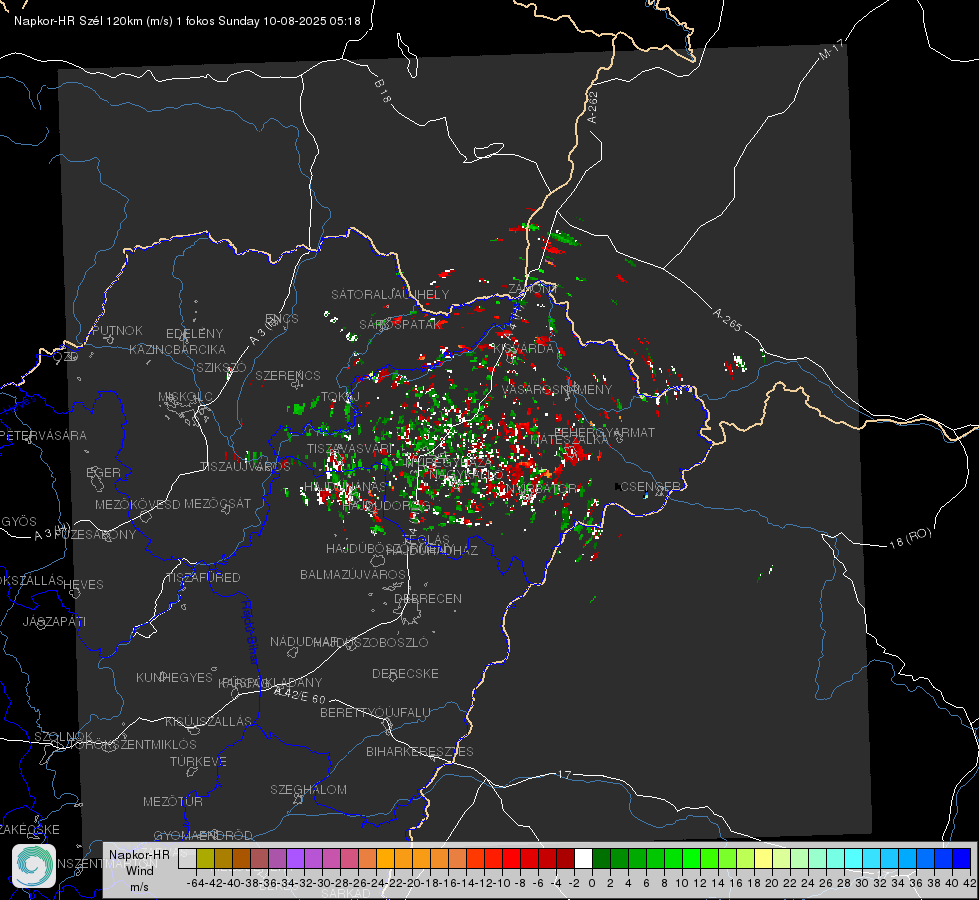Click the JASZAPATI town label

[x=54, y=621]
